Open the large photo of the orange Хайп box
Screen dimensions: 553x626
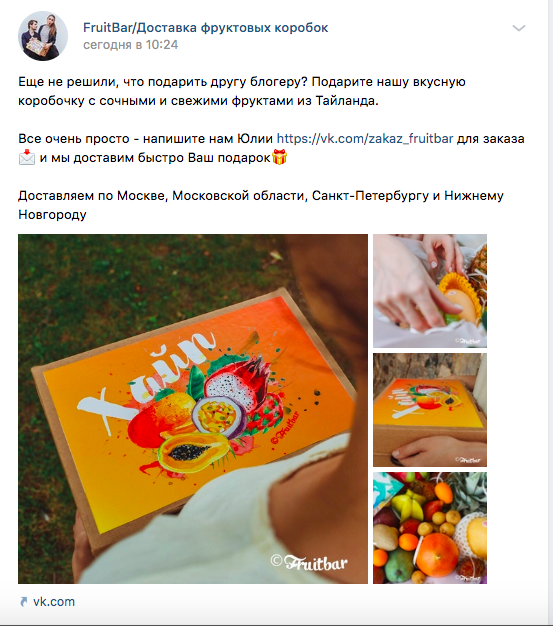pos(193,409)
